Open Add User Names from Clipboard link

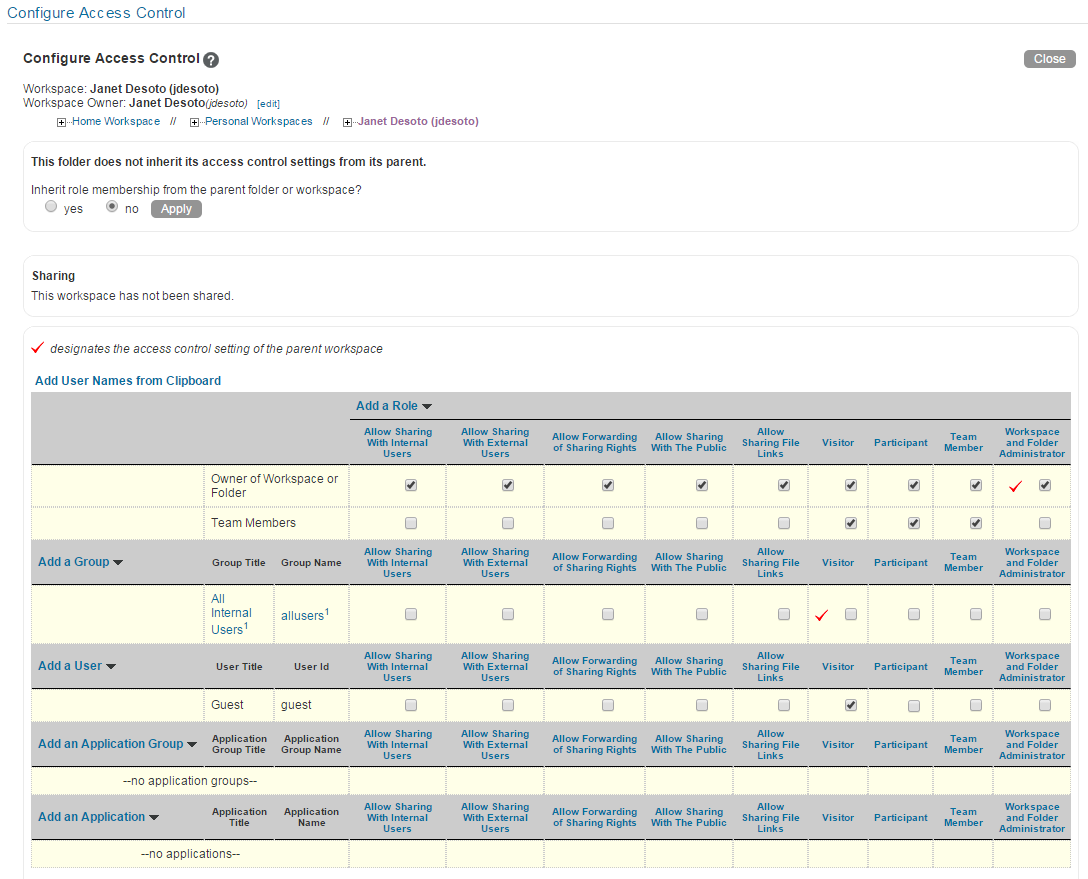[128, 381]
